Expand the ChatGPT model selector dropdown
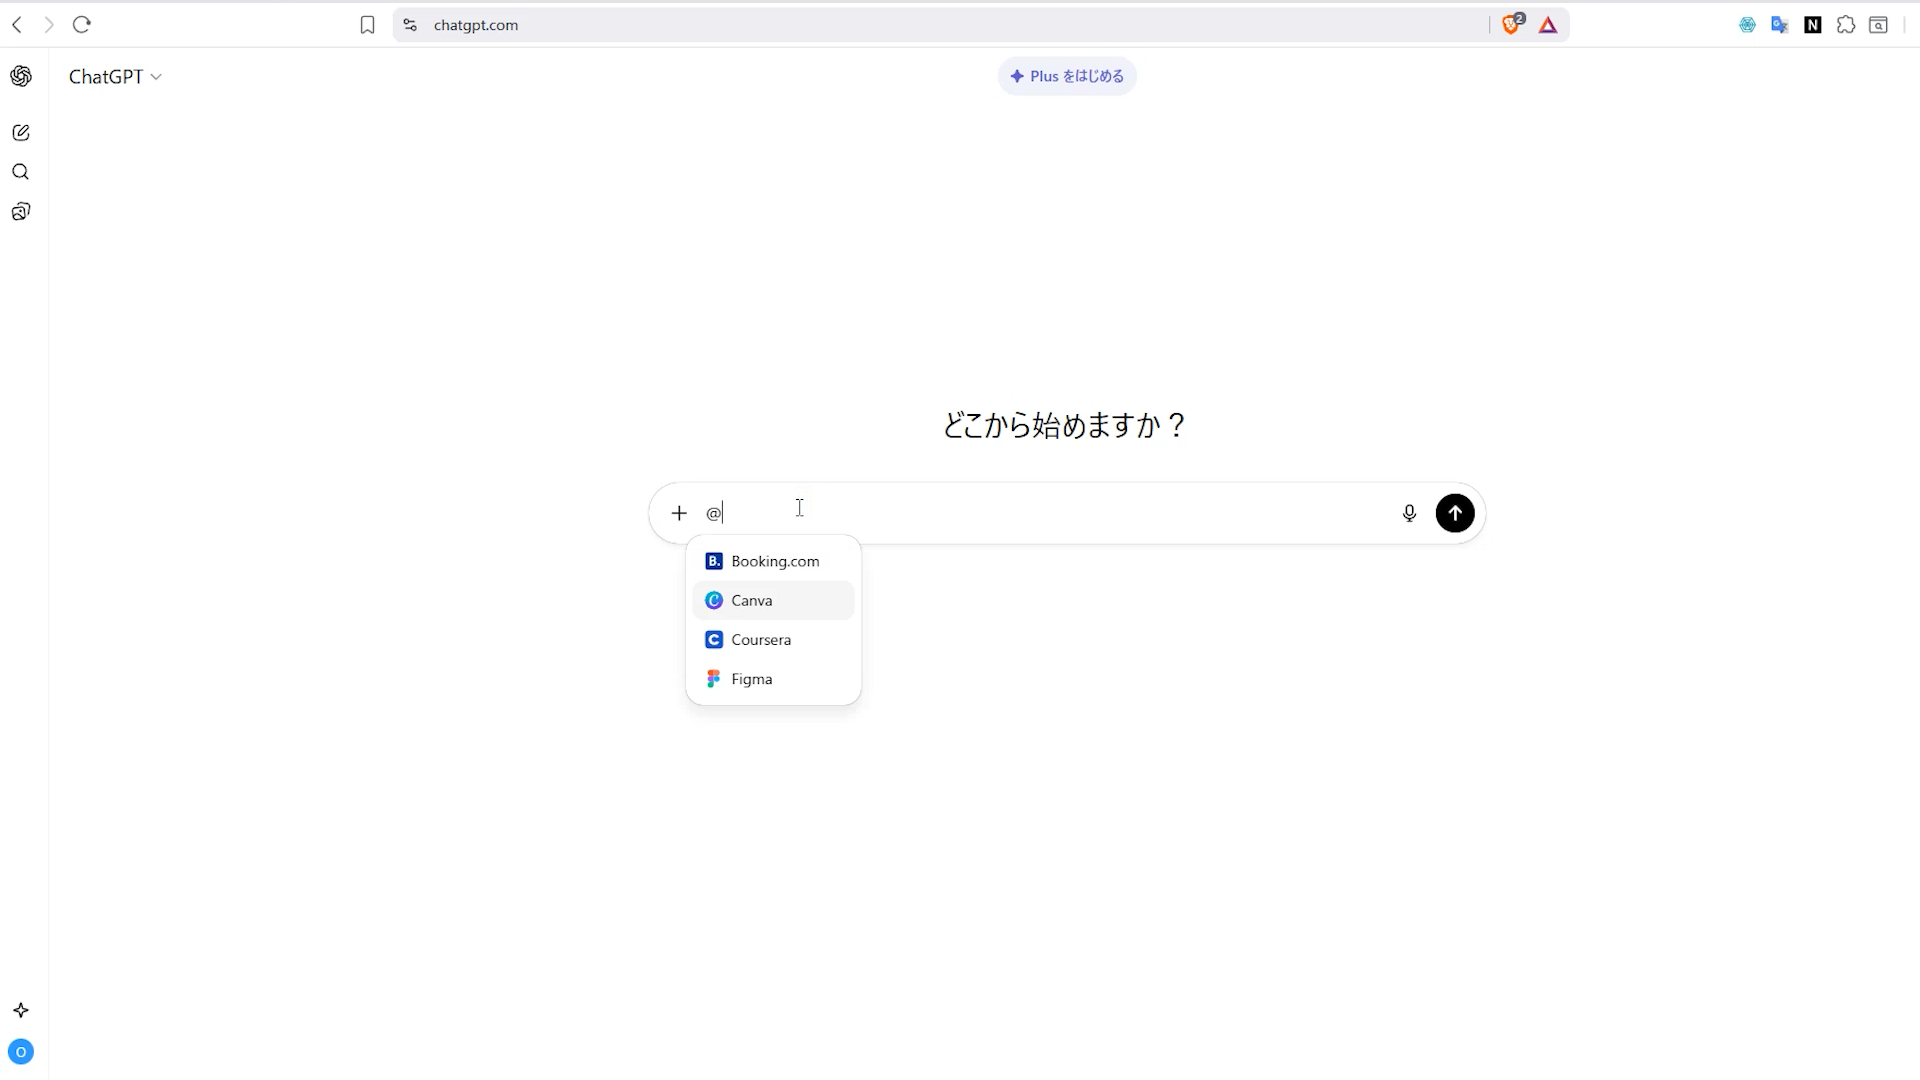Image resolution: width=1920 pixels, height=1080 pixels. pyautogui.click(x=115, y=77)
